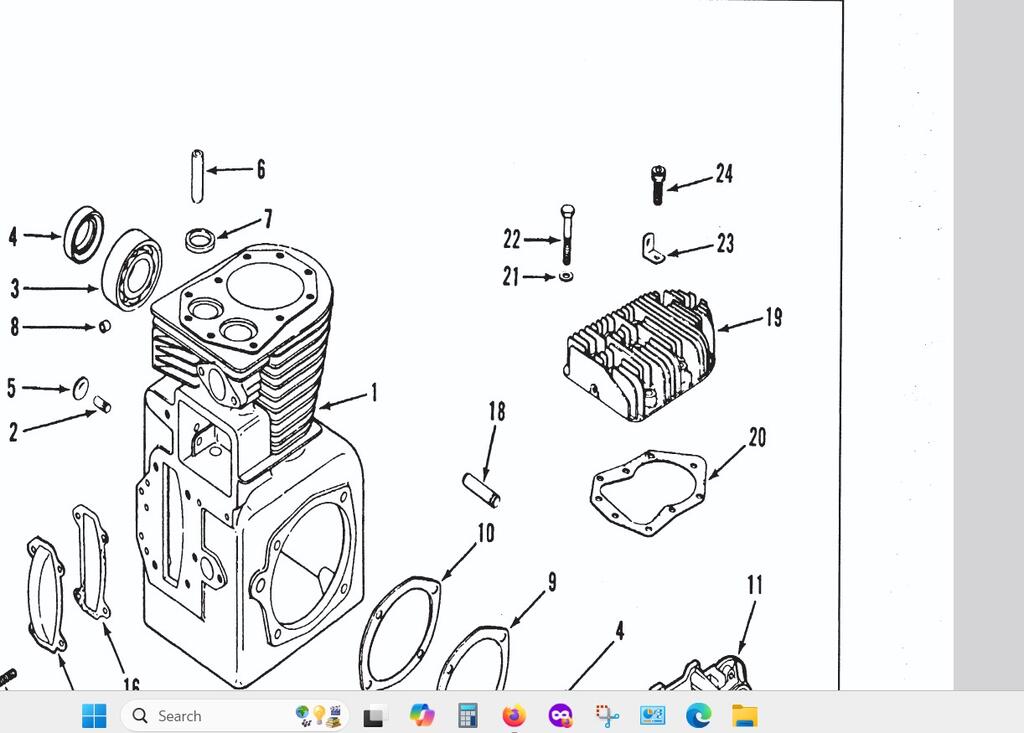Click the crankcase block label 1
The width and height of the screenshot is (1024, 733).
tap(374, 393)
